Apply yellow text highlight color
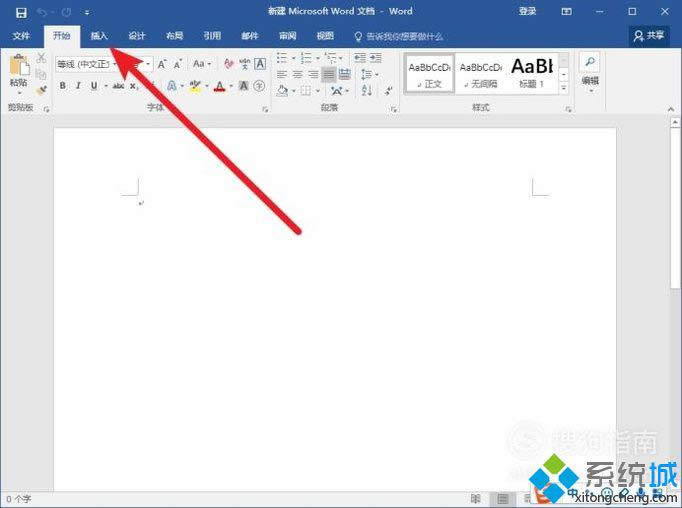 click(x=195, y=86)
